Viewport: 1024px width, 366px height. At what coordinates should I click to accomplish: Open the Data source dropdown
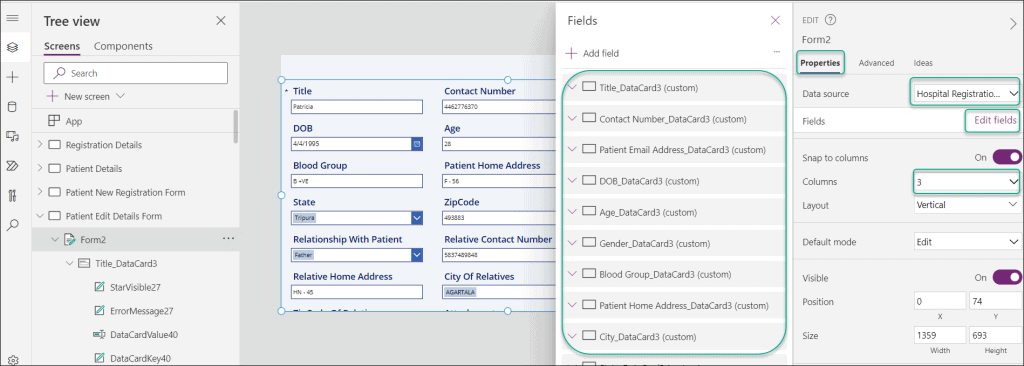pos(966,93)
